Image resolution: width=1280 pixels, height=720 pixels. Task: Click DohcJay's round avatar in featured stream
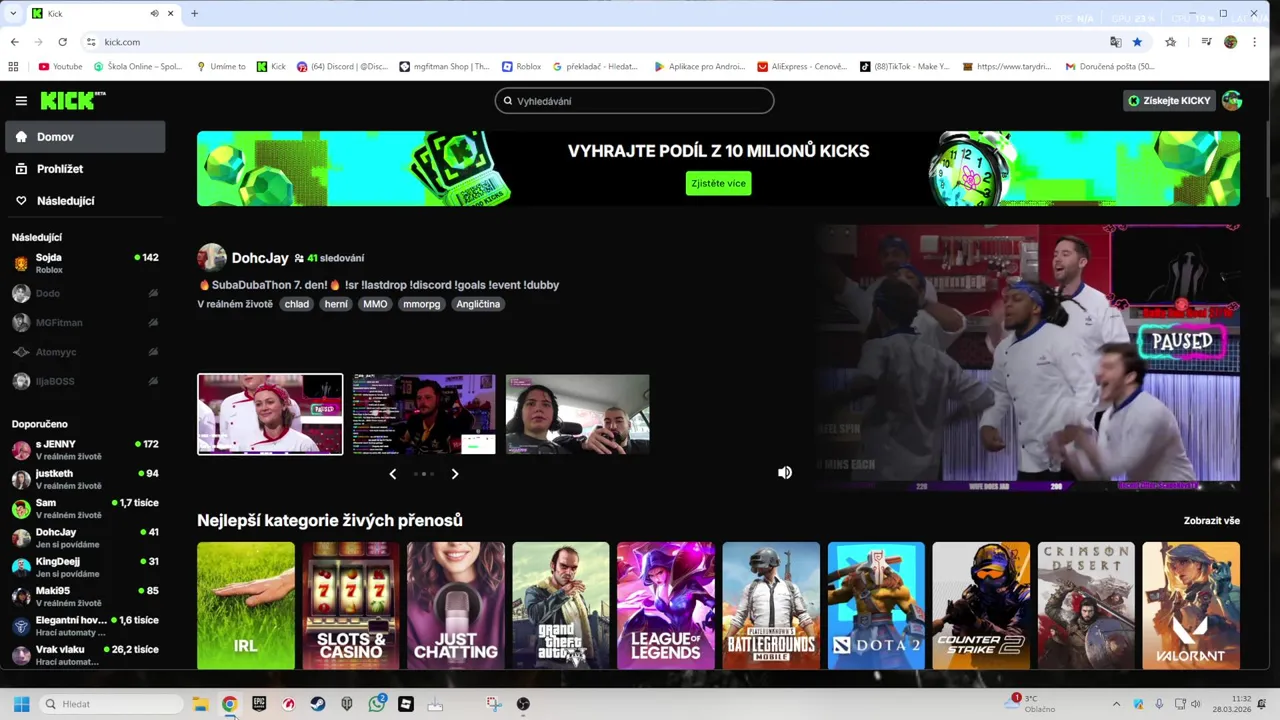pos(211,258)
